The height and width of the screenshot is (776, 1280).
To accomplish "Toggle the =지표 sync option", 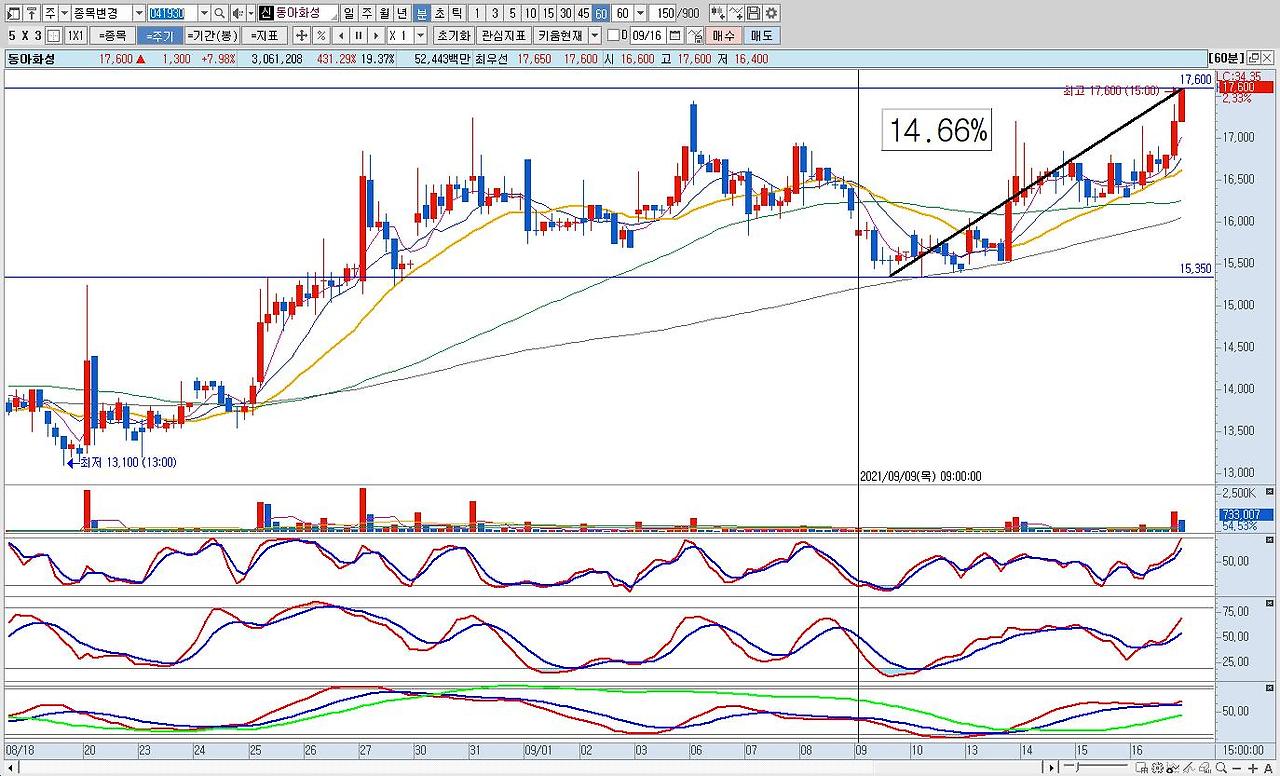I will click(265, 35).
